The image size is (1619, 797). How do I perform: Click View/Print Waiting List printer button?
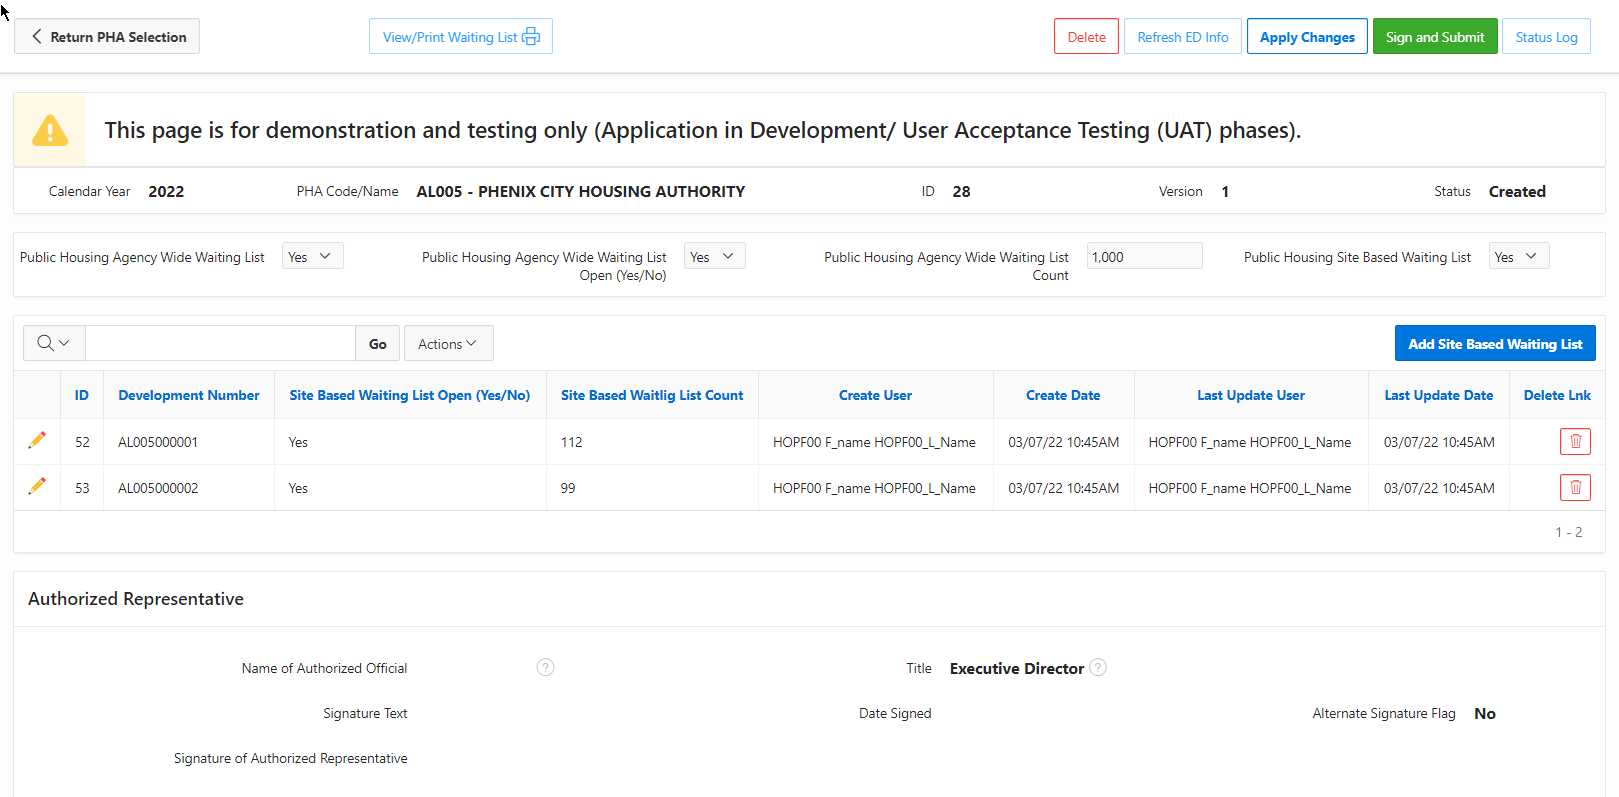point(460,37)
